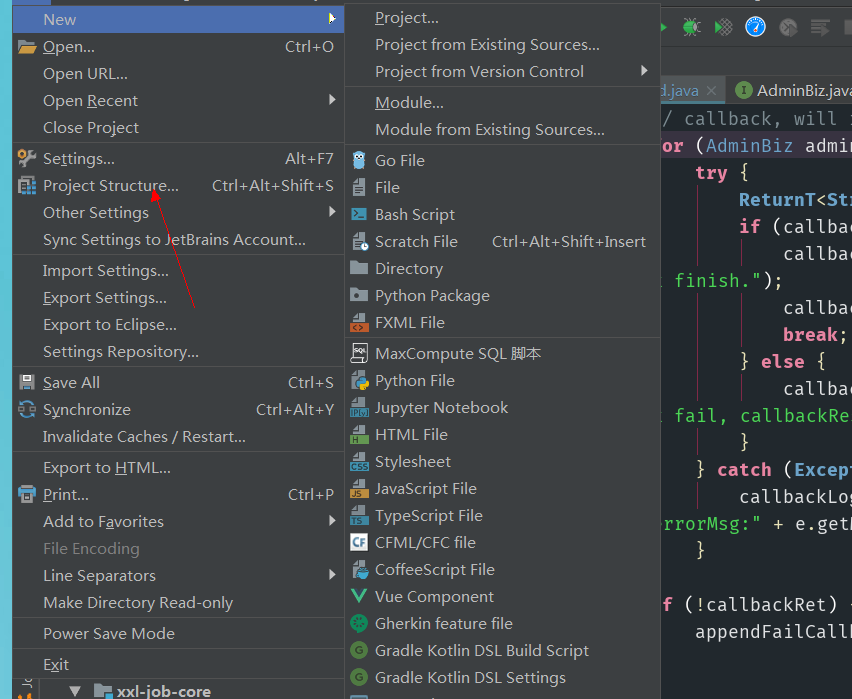Select the xxl-job-core module row
This screenshot has width=852, height=699.
[164, 691]
